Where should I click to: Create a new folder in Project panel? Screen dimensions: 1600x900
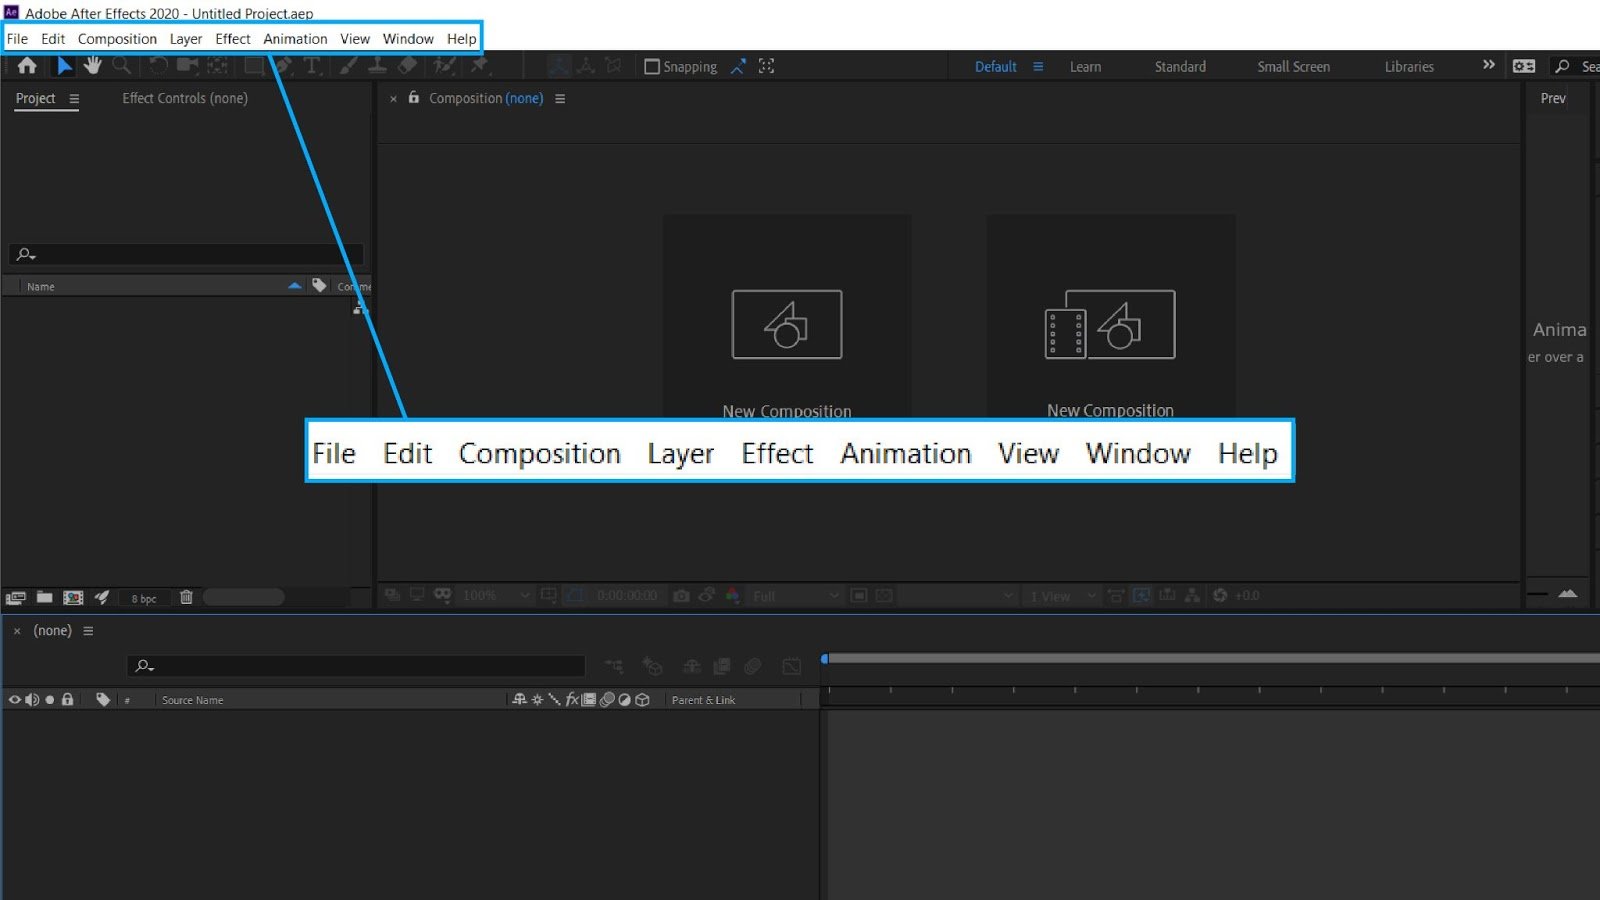[x=44, y=597]
